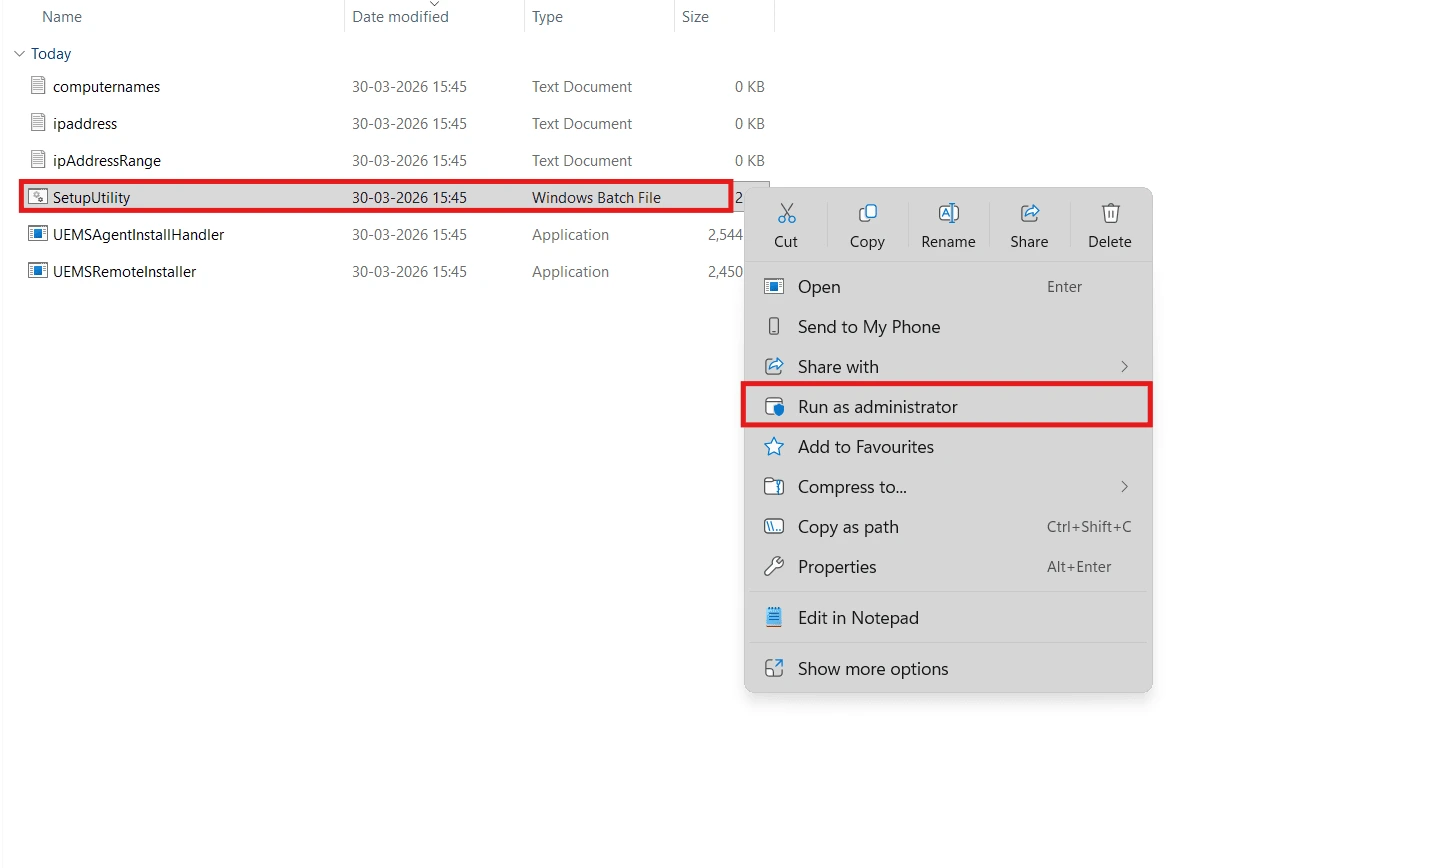Click the Share icon at menu top
1447x868 pixels.
click(x=1029, y=213)
